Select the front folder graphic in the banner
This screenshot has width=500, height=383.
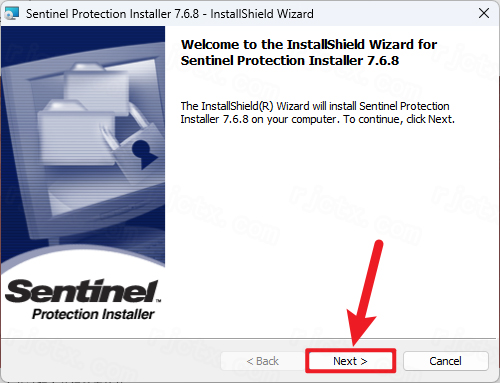click(x=77, y=132)
